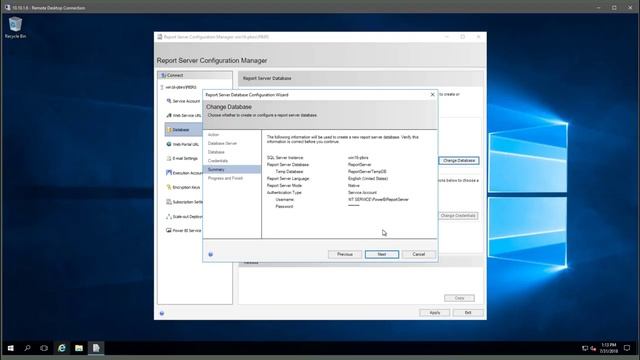This screenshot has height=360, width=640.
Task: Click the Next button
Action: point(382,254)
